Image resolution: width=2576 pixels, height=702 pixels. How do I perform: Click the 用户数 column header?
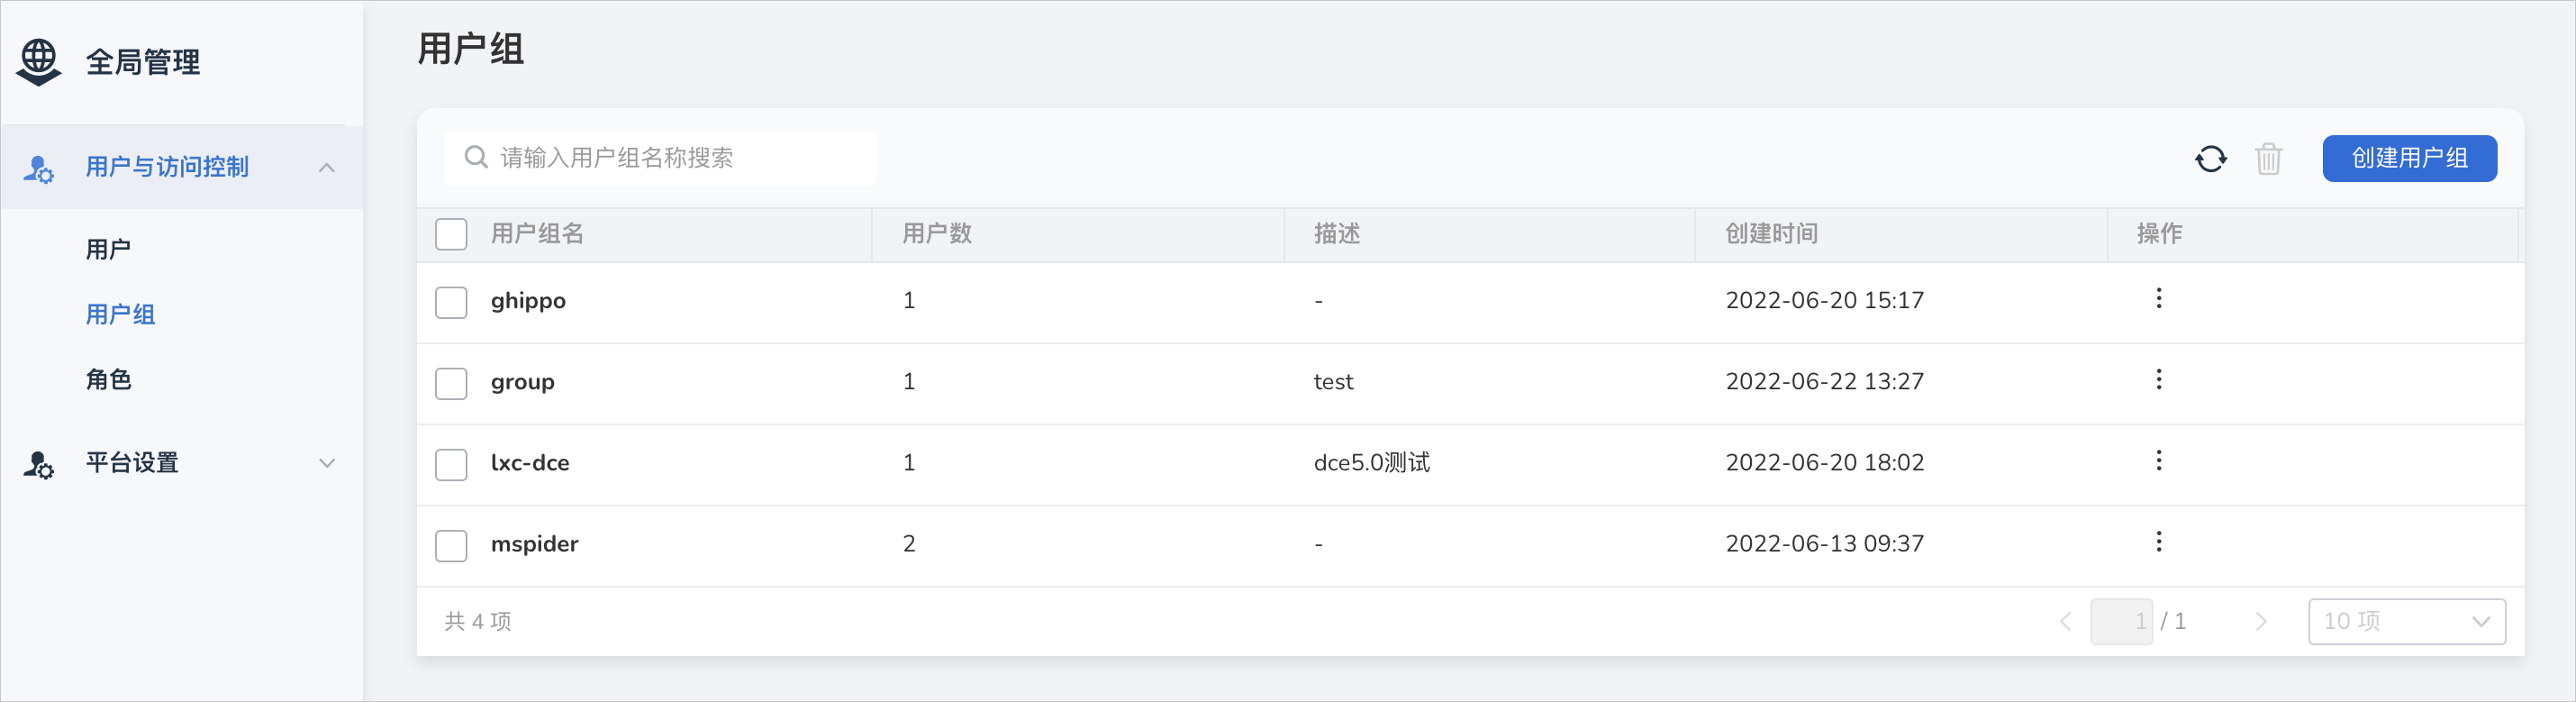937,234
